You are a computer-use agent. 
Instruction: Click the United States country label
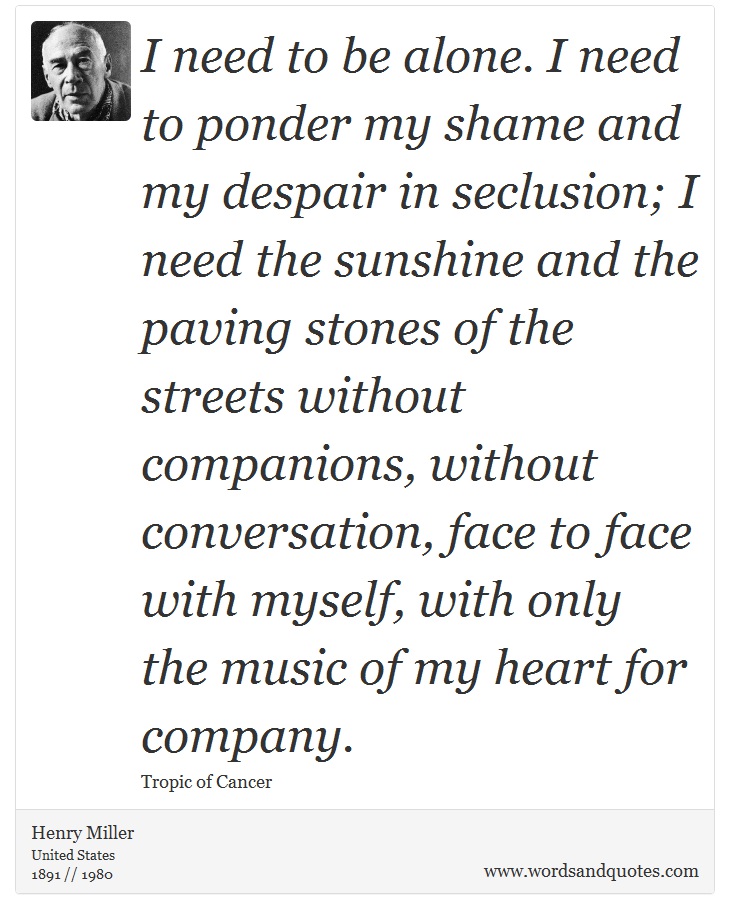tap(73, 855)
